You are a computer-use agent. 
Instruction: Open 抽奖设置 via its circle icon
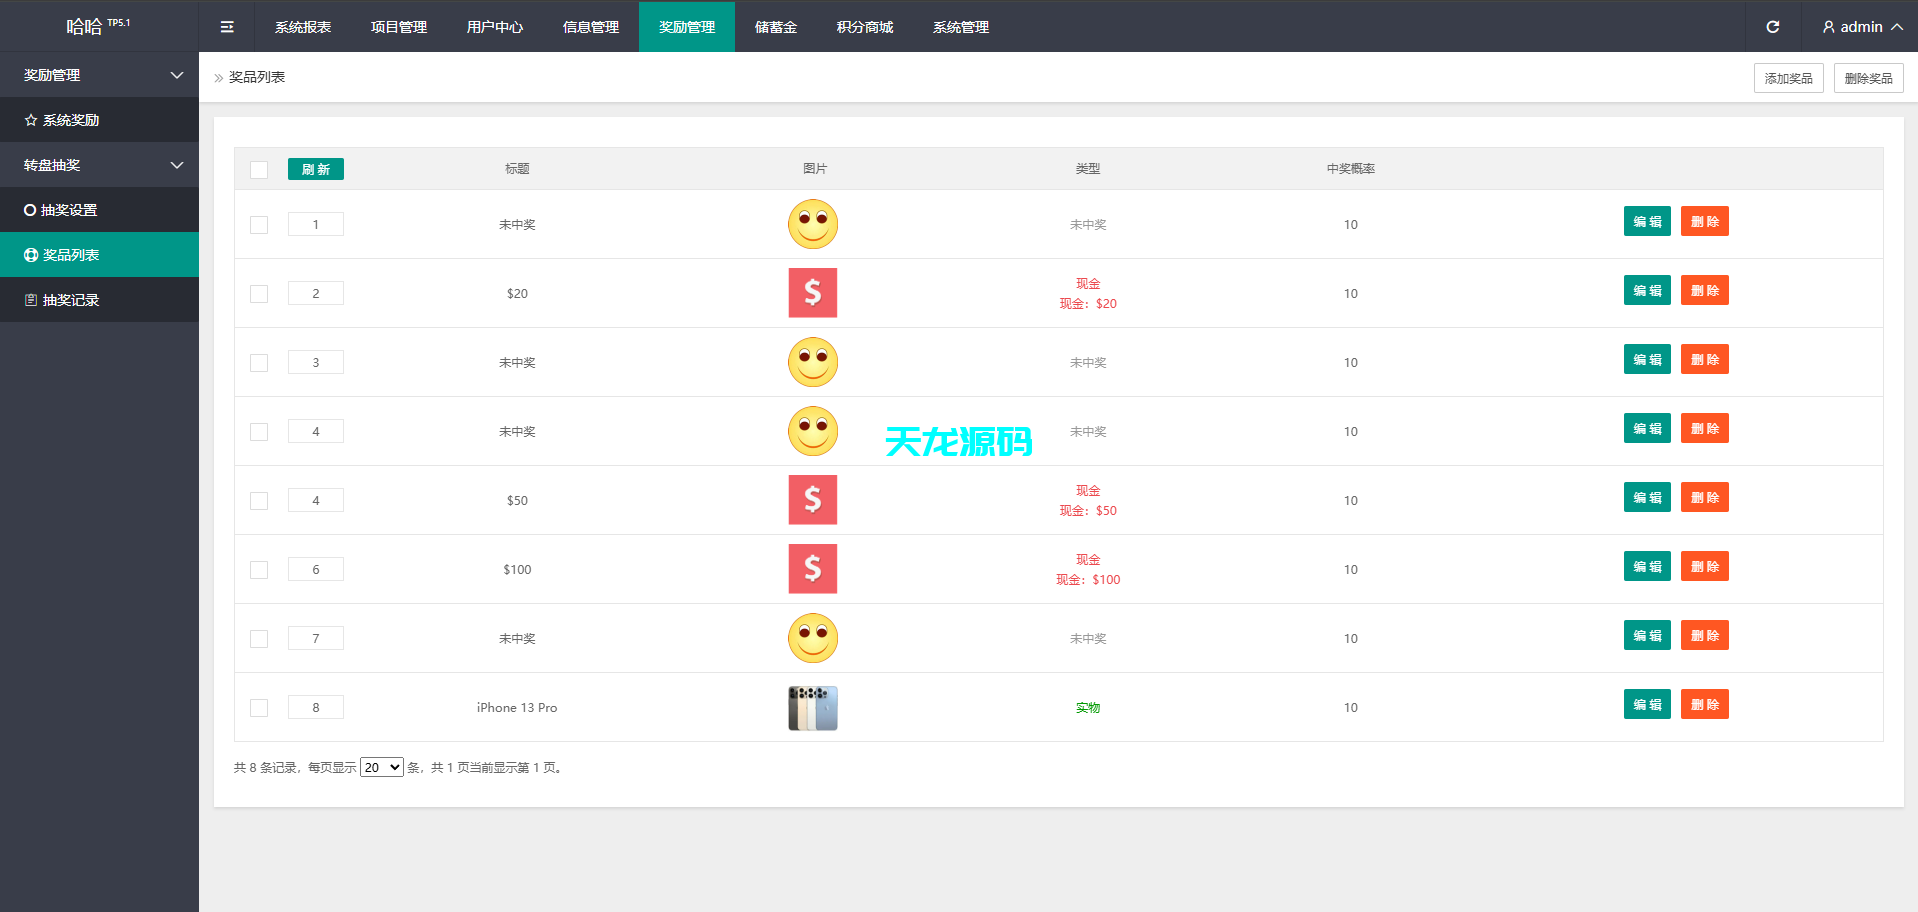click(30, 210)
